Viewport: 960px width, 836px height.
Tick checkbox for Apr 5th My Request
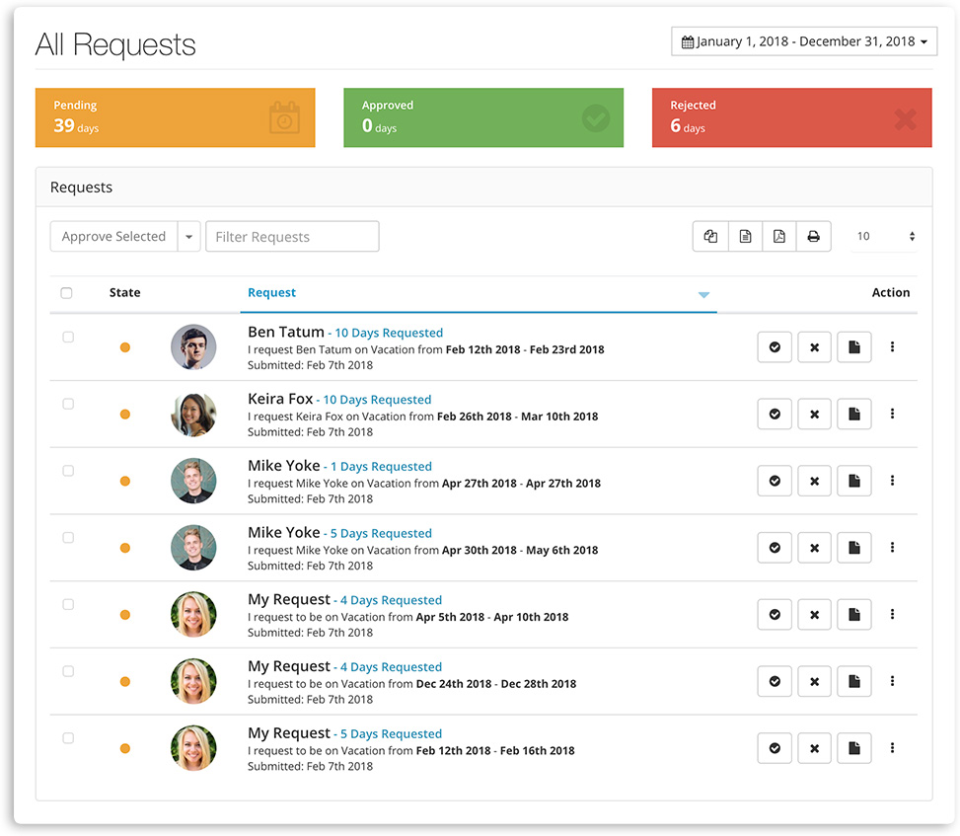[68, 604]
